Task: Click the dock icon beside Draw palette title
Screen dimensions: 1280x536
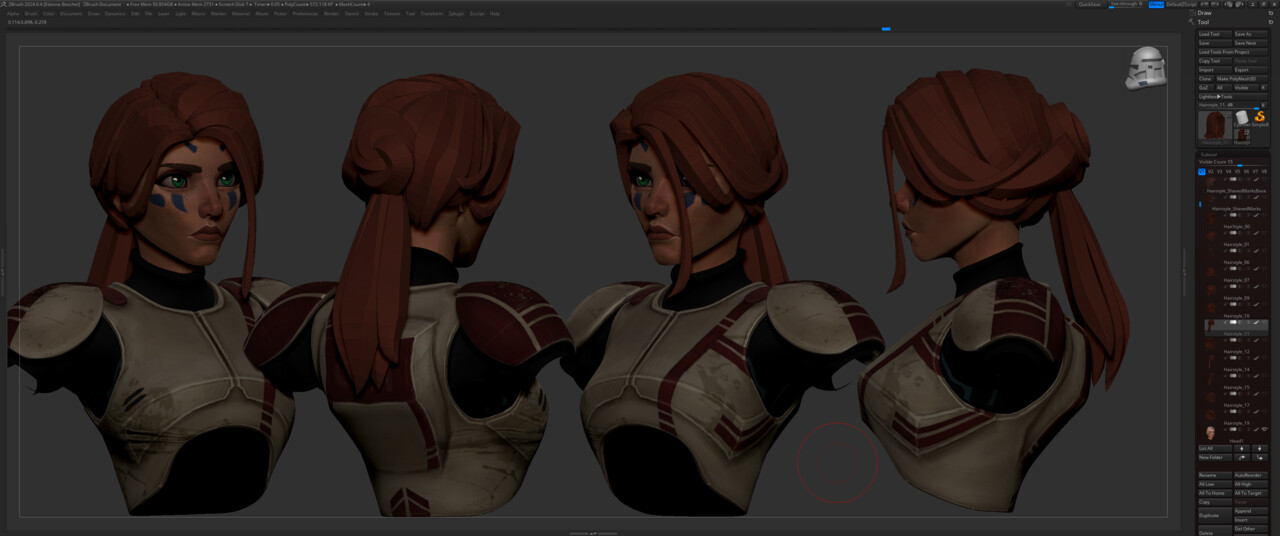Action: pos(1270,13)
